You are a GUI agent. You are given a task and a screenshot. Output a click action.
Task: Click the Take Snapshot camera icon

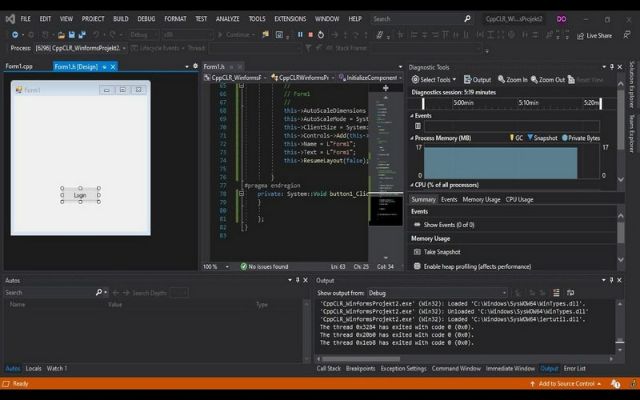coord(417,252)
